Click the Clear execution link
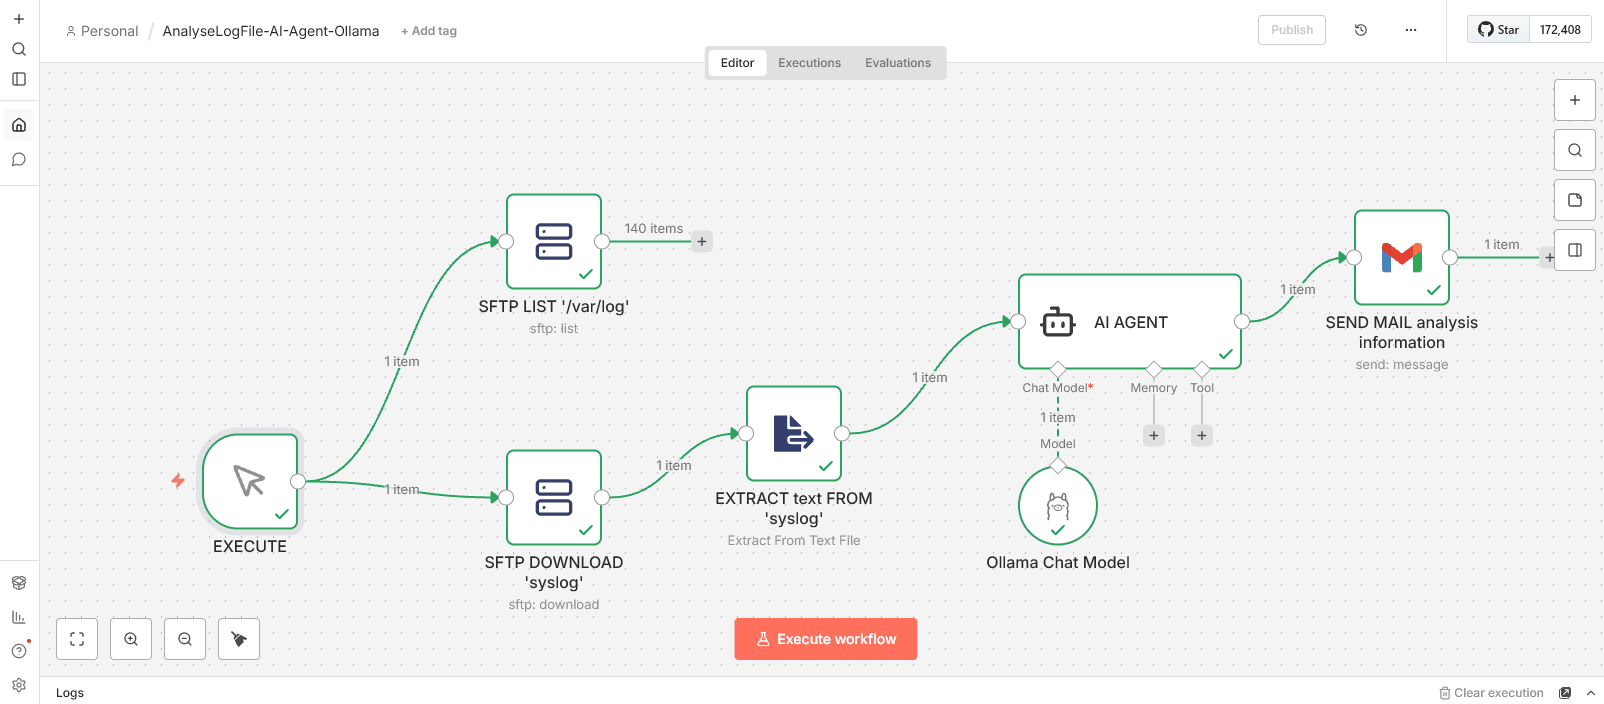The width and height of the screenshot is (1604, 704). [1491, 693]
